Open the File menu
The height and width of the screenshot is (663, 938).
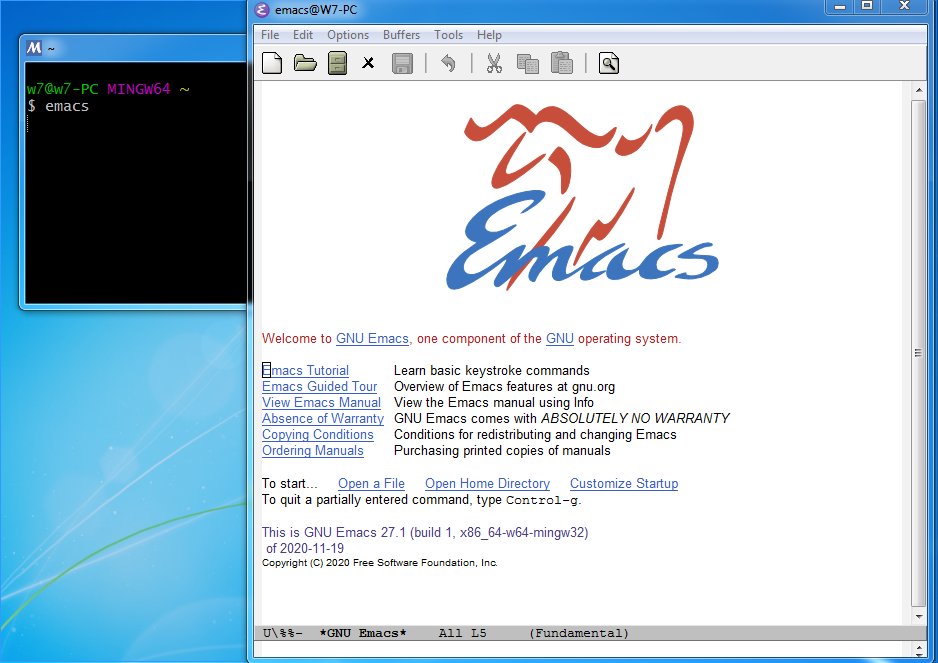(270, 35)
